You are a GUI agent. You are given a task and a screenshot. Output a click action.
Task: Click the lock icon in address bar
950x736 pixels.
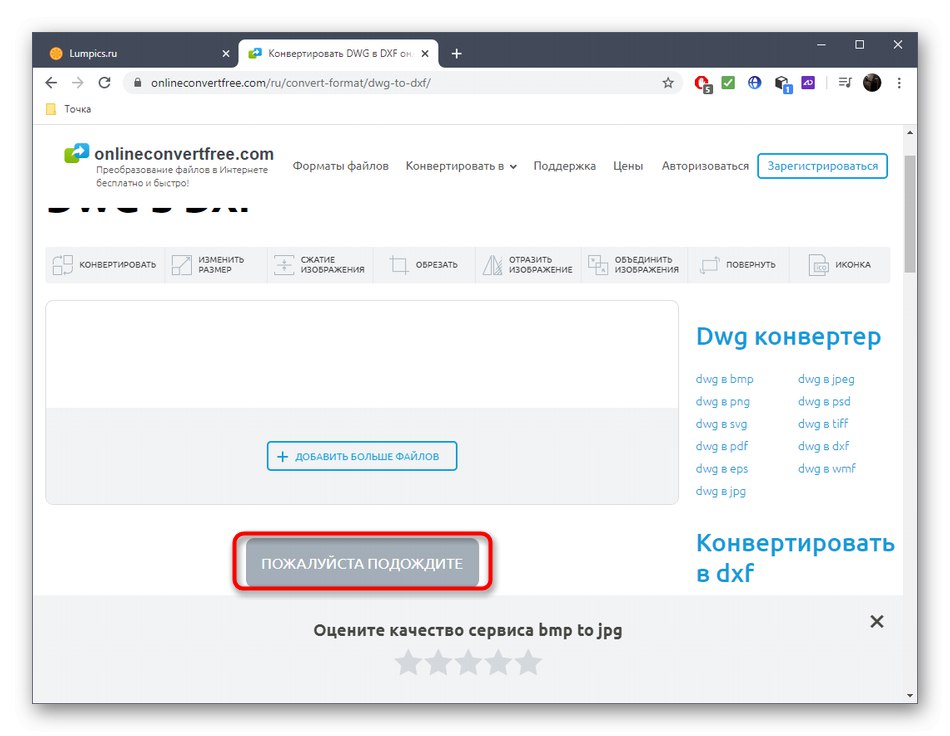(x=138, y=82)
